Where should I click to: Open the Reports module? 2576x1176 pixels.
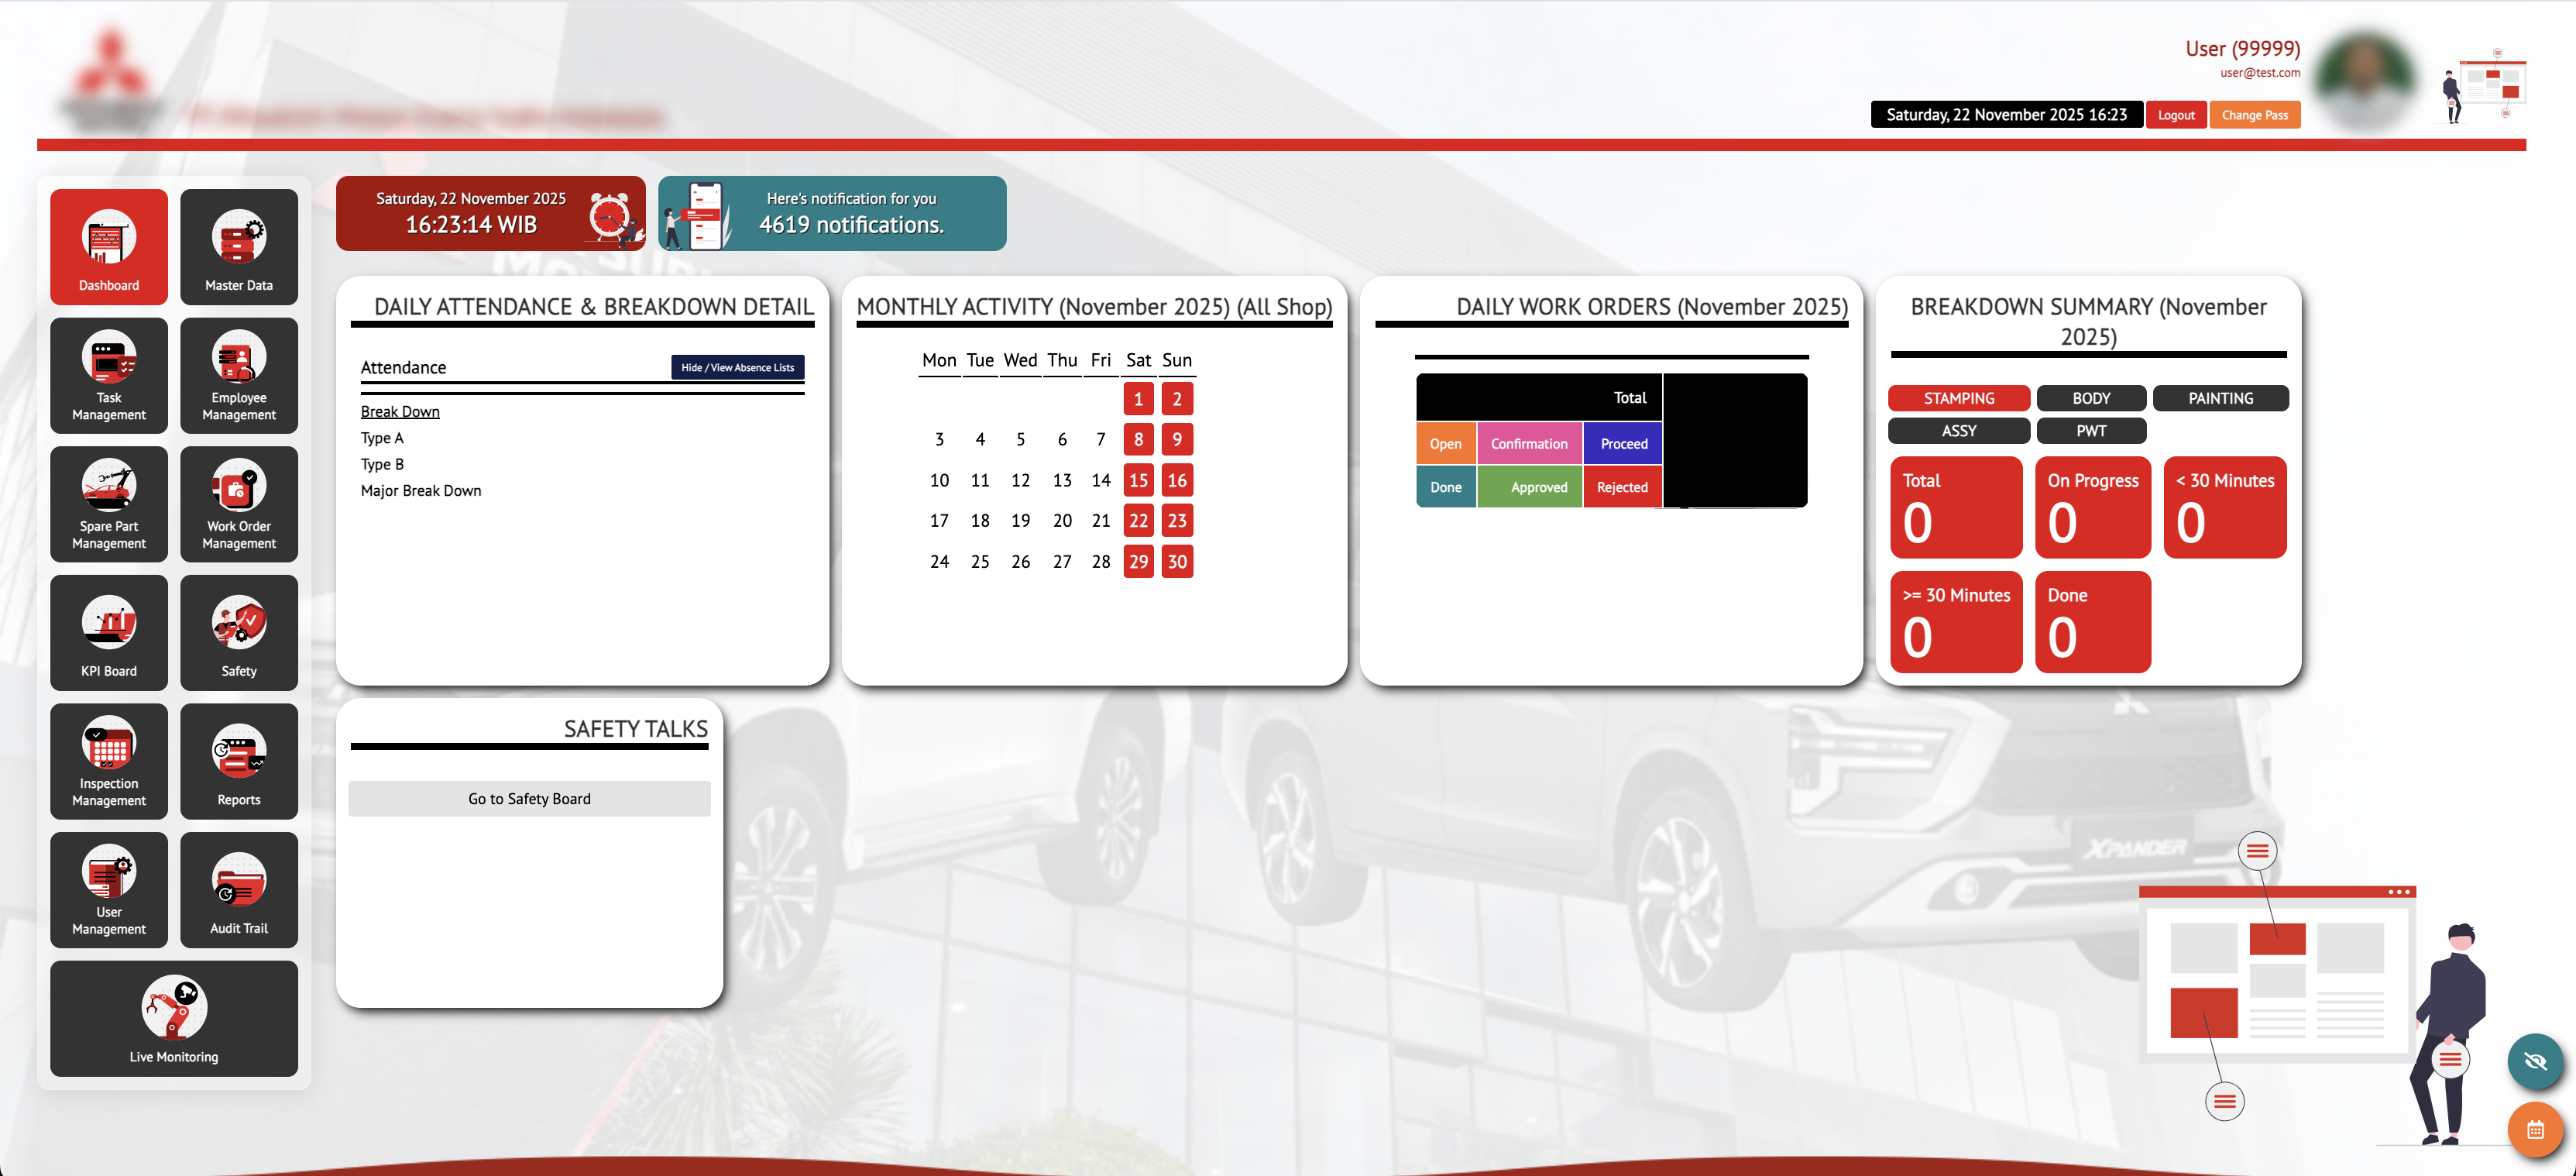pyautogui.click(x=238, y=761)
